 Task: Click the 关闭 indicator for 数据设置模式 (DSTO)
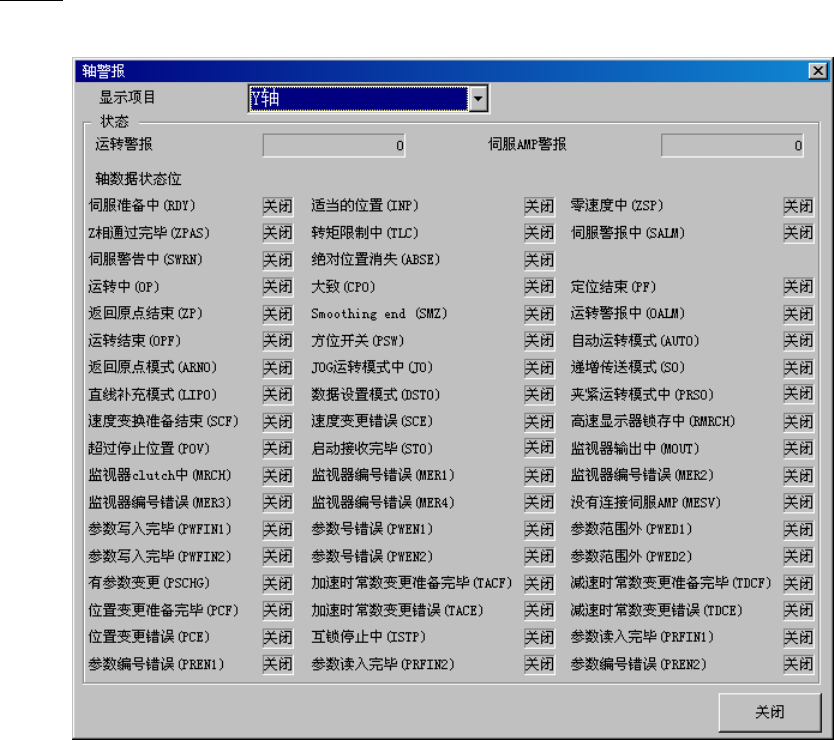[x=539, y=395]
